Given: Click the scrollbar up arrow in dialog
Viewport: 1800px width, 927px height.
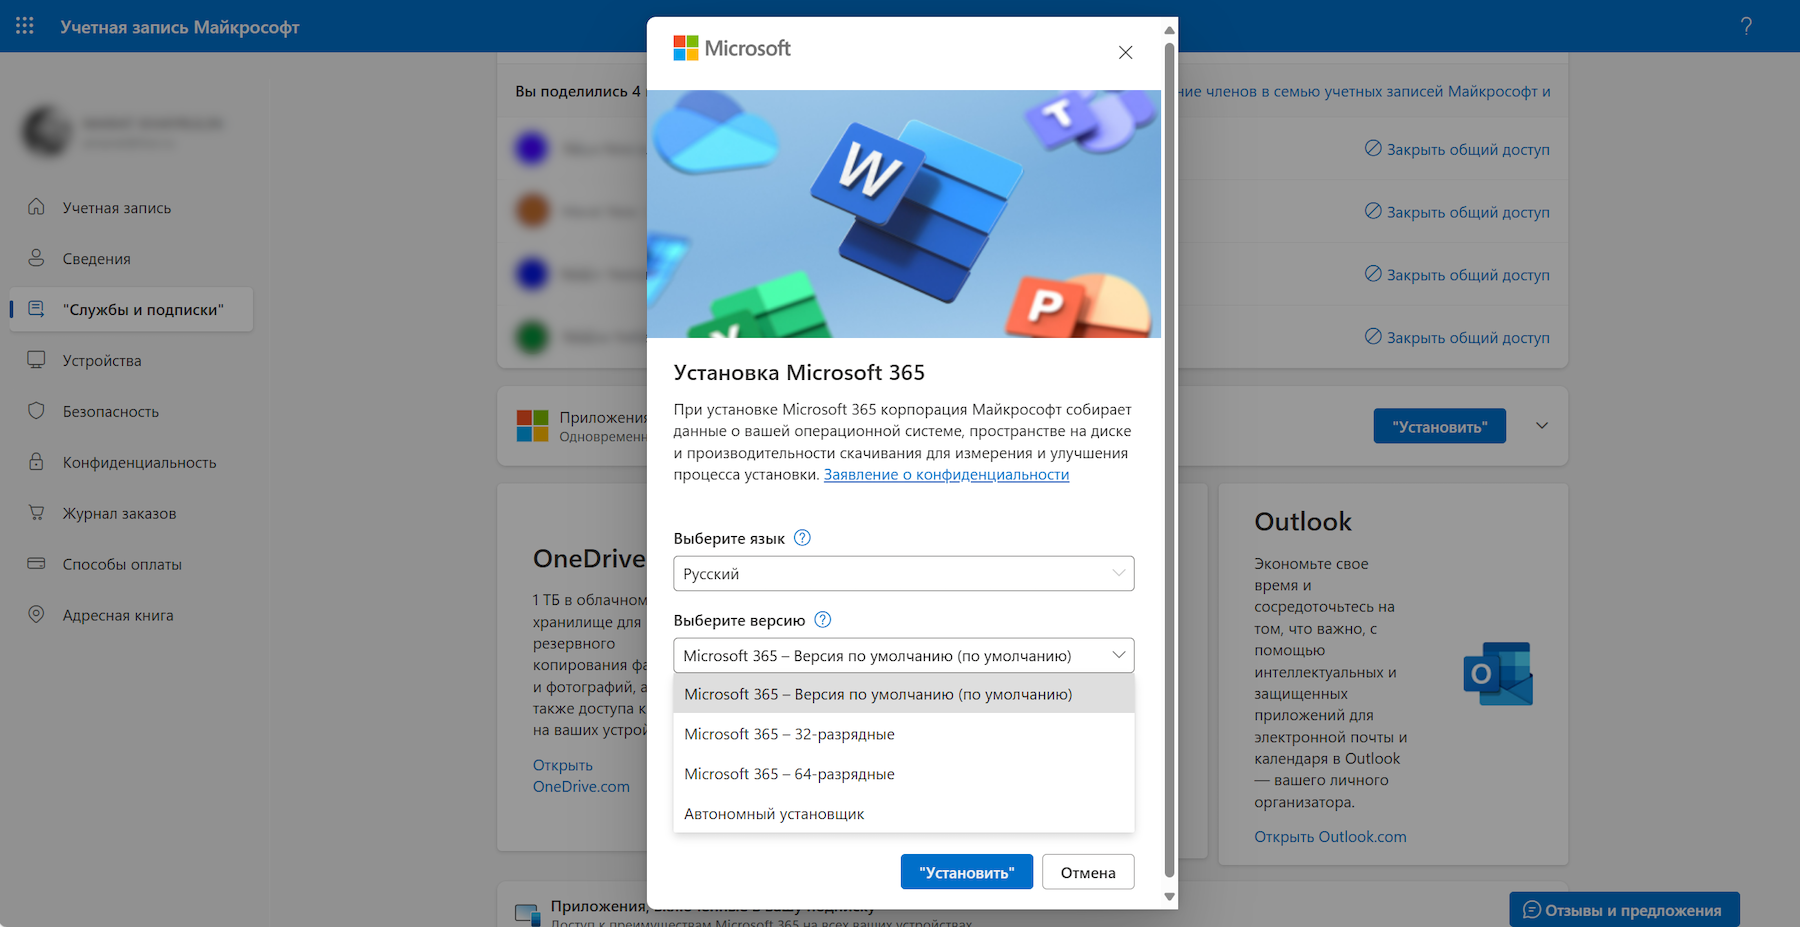Looking at the screenshot, I should tap(1169, 30).
